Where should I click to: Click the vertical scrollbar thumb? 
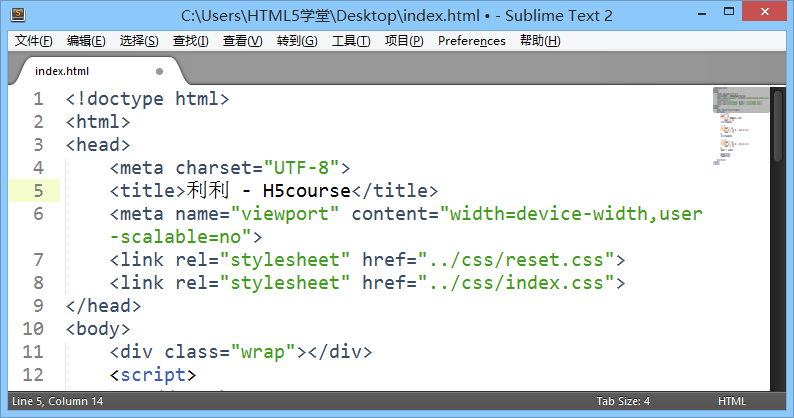pyautogui.click(x=778, y=125)
